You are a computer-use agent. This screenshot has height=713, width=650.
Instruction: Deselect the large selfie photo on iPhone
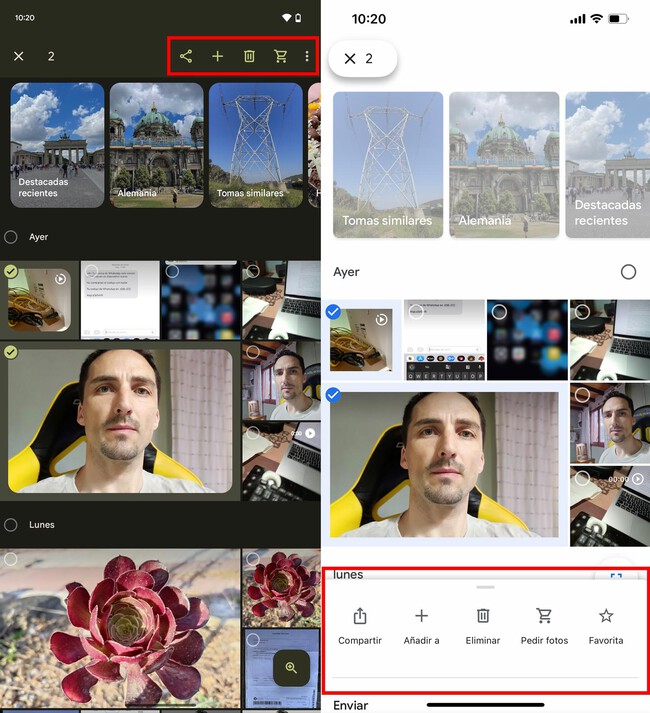333,395
